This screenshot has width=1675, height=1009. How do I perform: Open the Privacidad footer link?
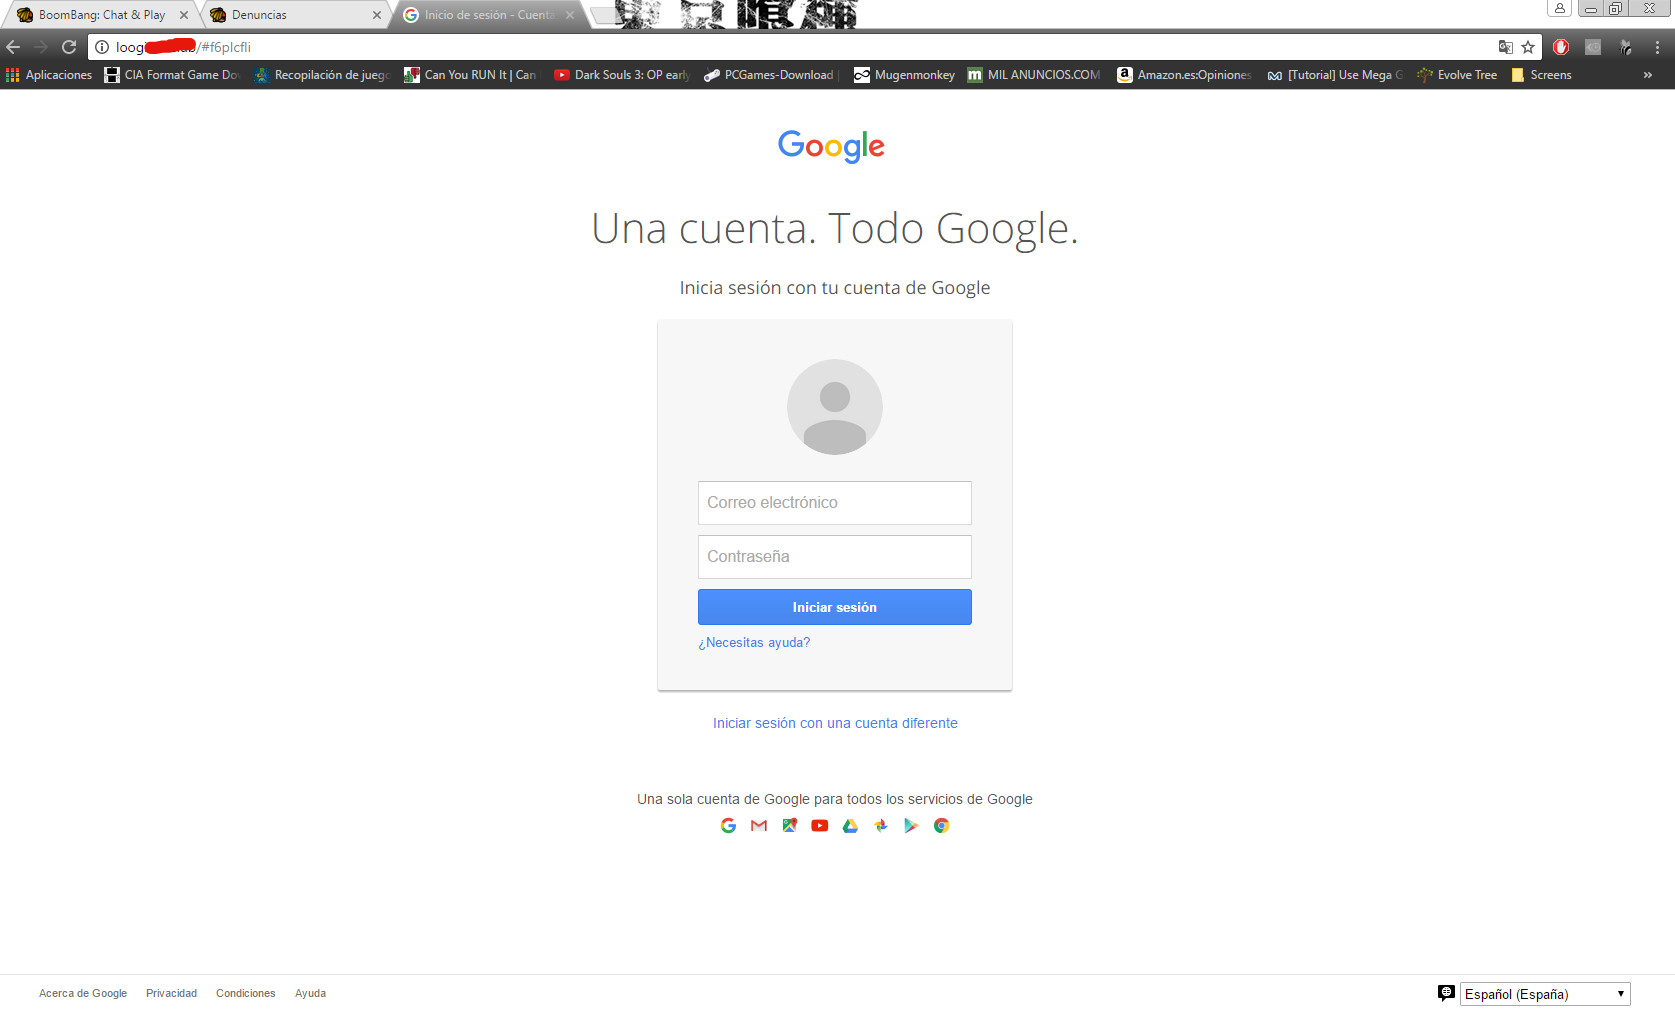[x=171, y=993]
